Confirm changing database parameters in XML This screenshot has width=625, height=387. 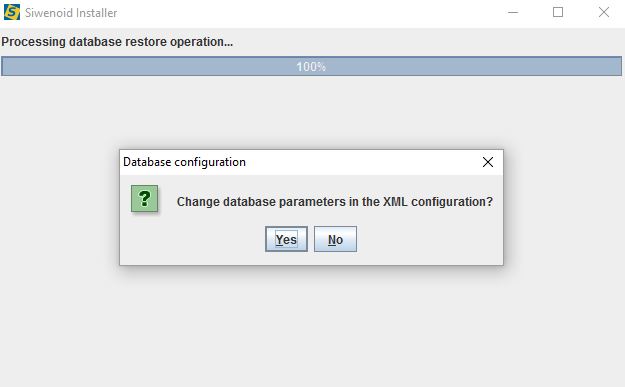click(286, 239)
